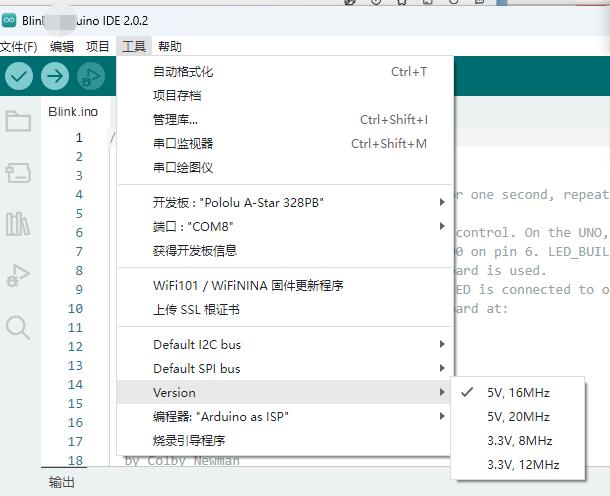Viewport: 610px width, 496px height.
Task: Expand the 编程器 "Arduino as ISP" submenu
Action: pyautogui.click(x=285, y=417)
